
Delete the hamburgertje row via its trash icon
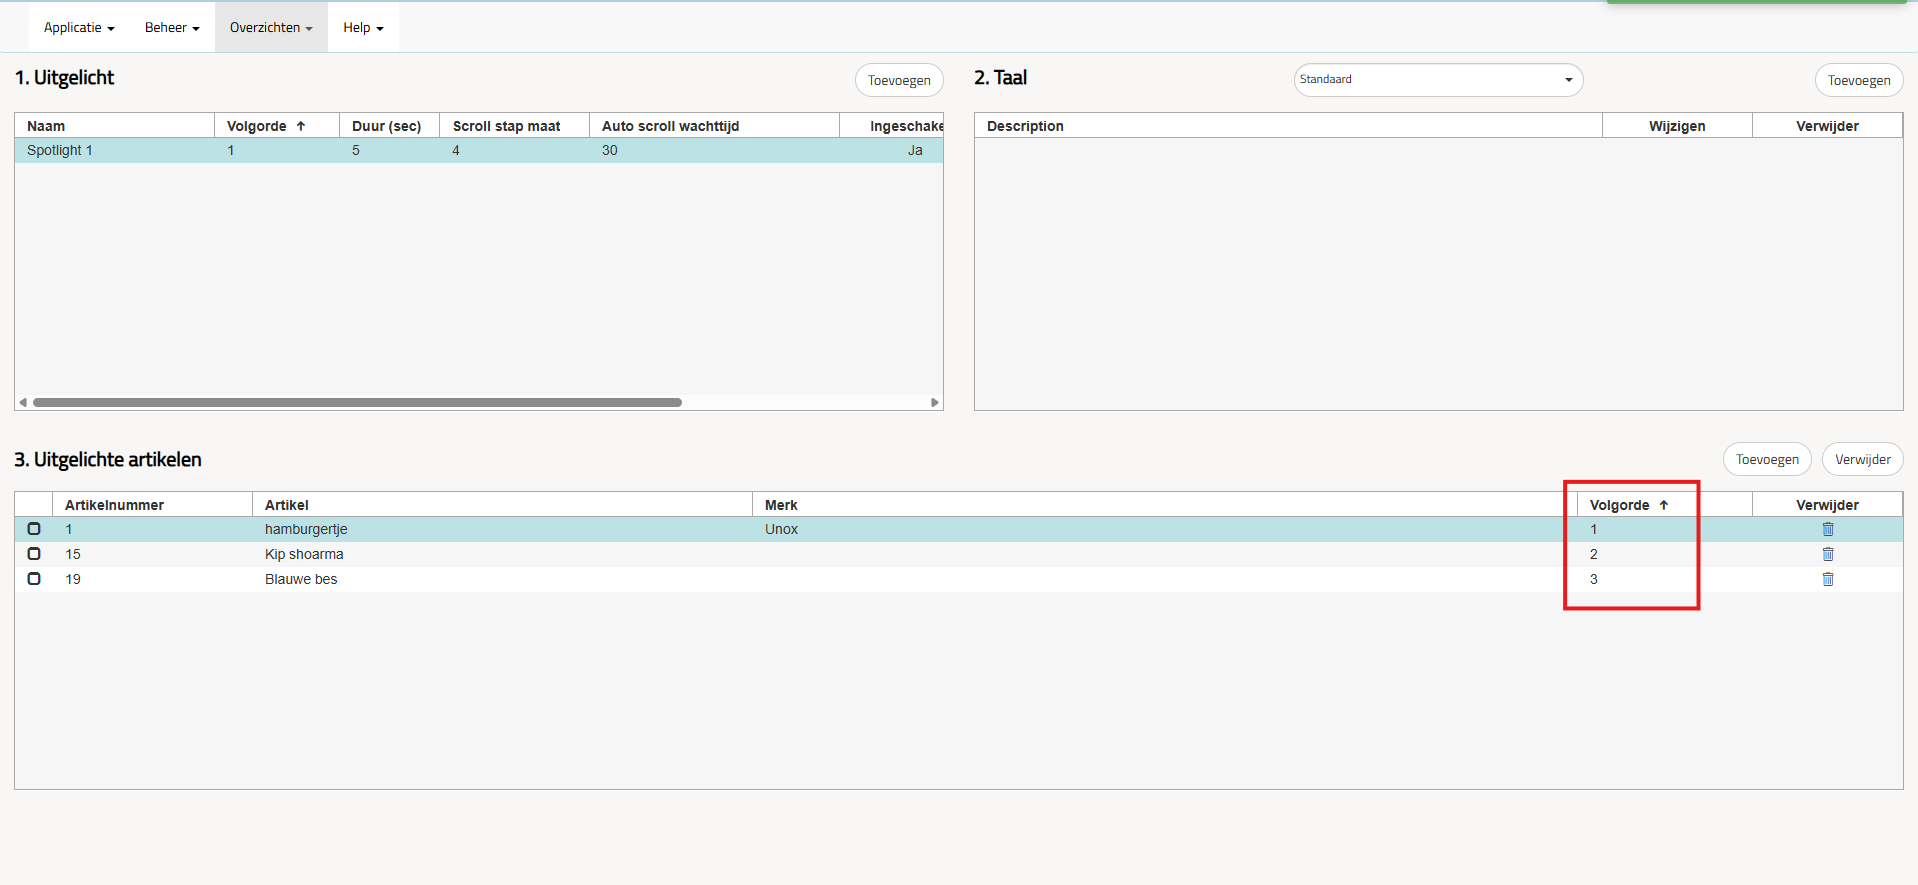(1828, 529)
